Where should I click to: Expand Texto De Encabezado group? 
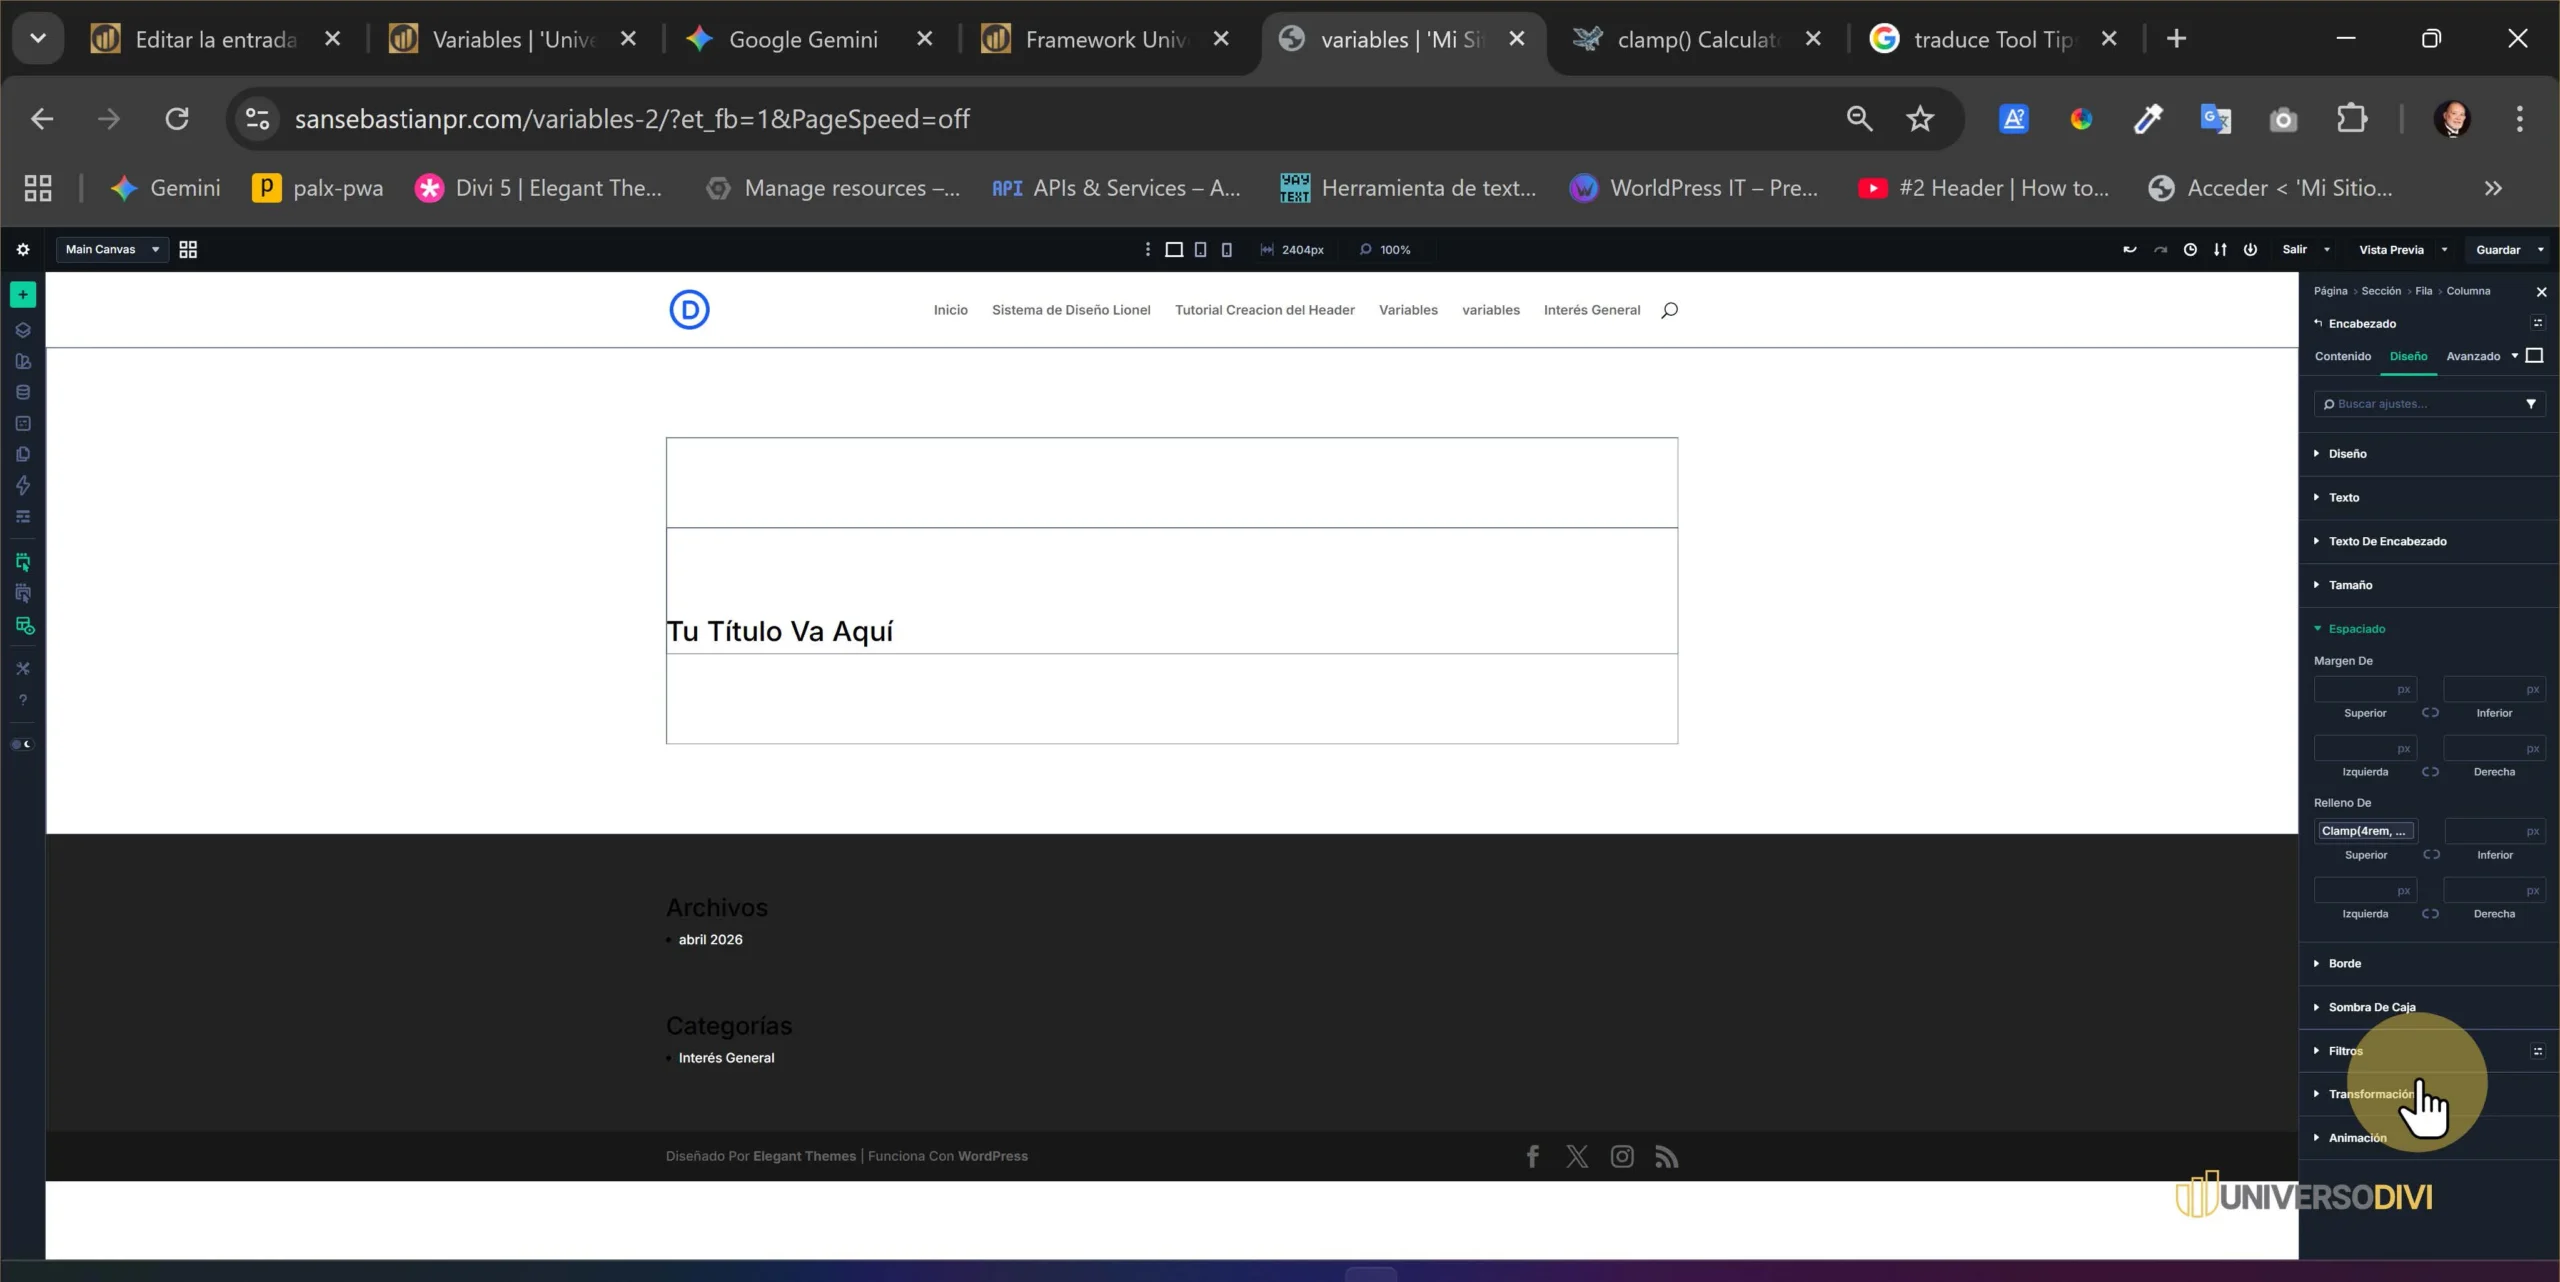pyautogui.click(x=2428, y=541)
